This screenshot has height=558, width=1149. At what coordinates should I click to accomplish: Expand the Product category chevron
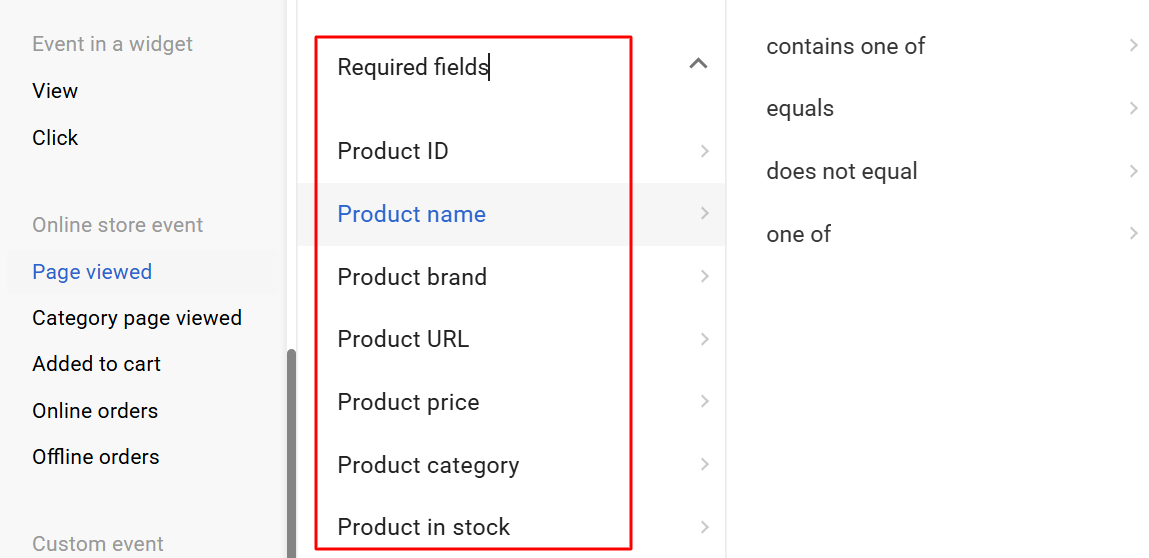[705, 465]
